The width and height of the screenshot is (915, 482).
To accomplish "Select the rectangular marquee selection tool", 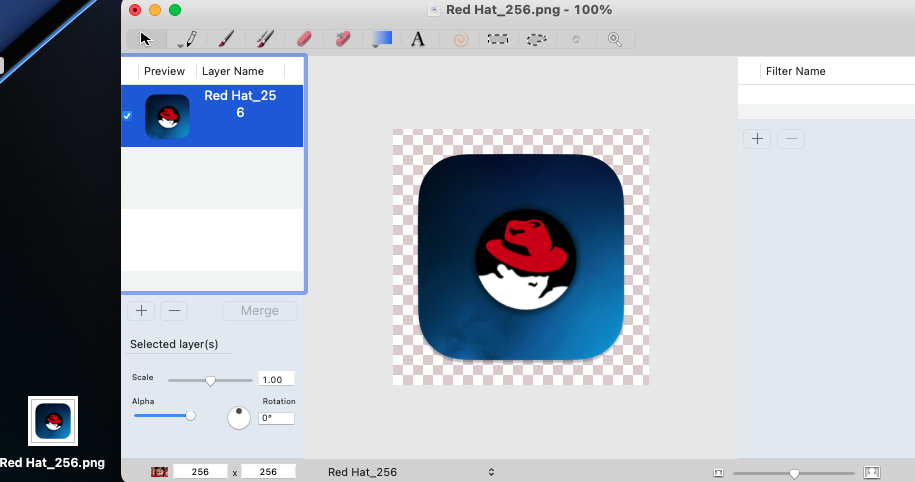I will pyautogui.click(x=498, y=39).
